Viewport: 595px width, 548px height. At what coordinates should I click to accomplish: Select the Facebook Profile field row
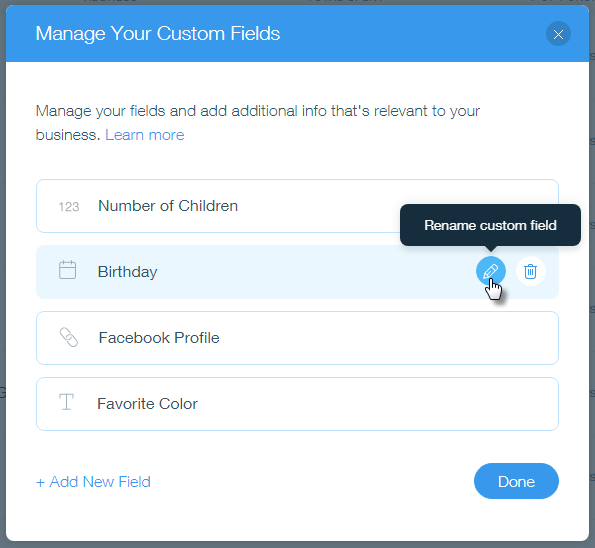click(297, 338)
